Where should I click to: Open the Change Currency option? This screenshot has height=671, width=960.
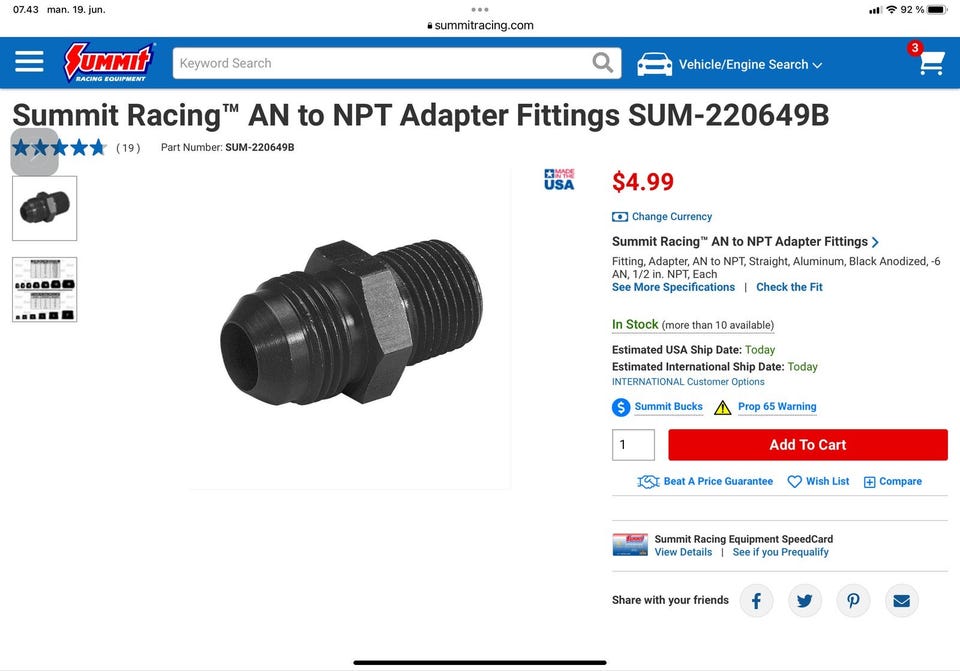[671, 217]
